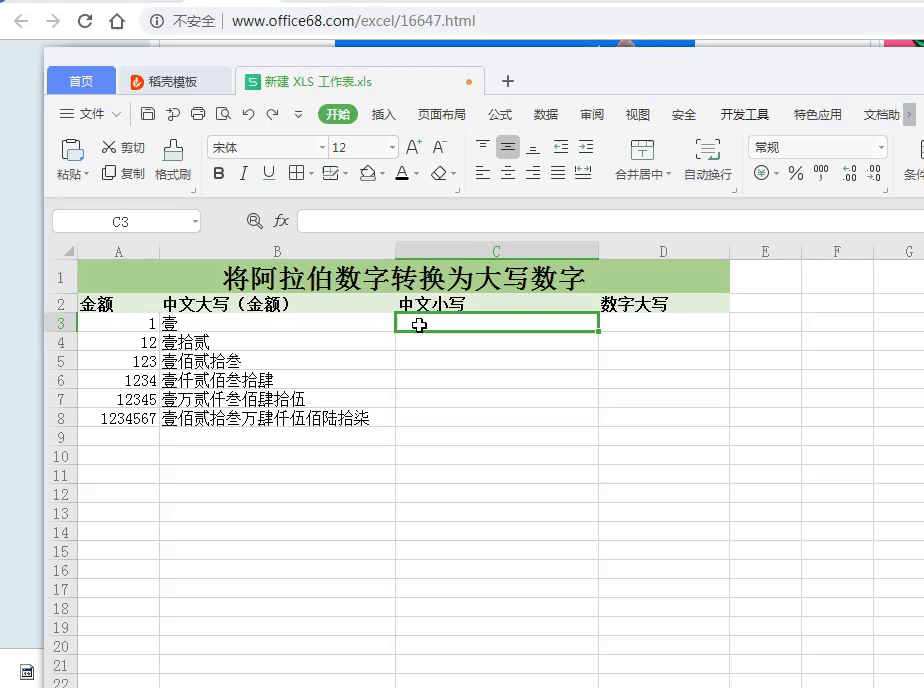The height and width of the screenshot is (688, 924).
Task: Switch to the 首页 tab
Action: click(x=81, y=81)
